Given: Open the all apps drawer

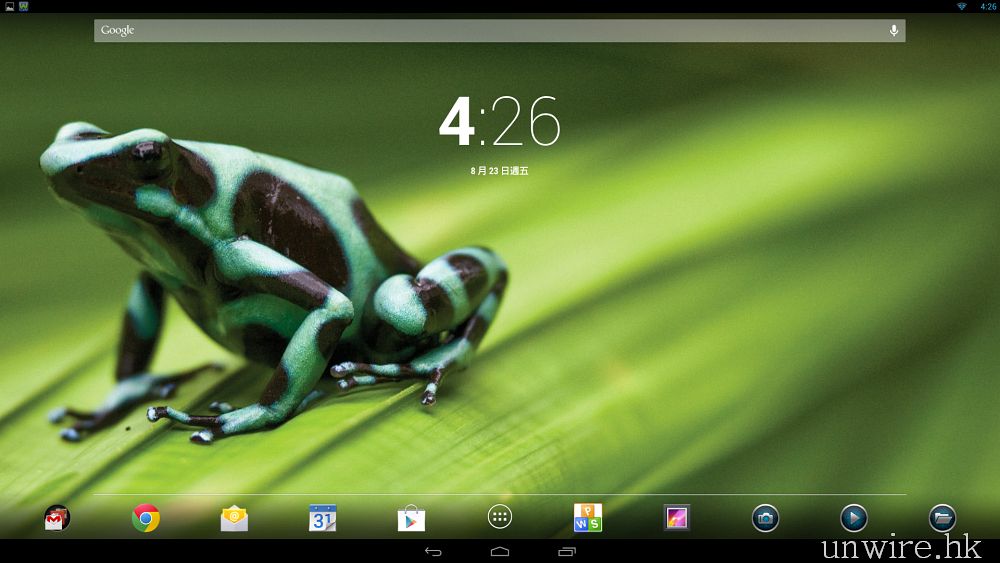Looking at the screenshot, I should [x=500, y=517].
